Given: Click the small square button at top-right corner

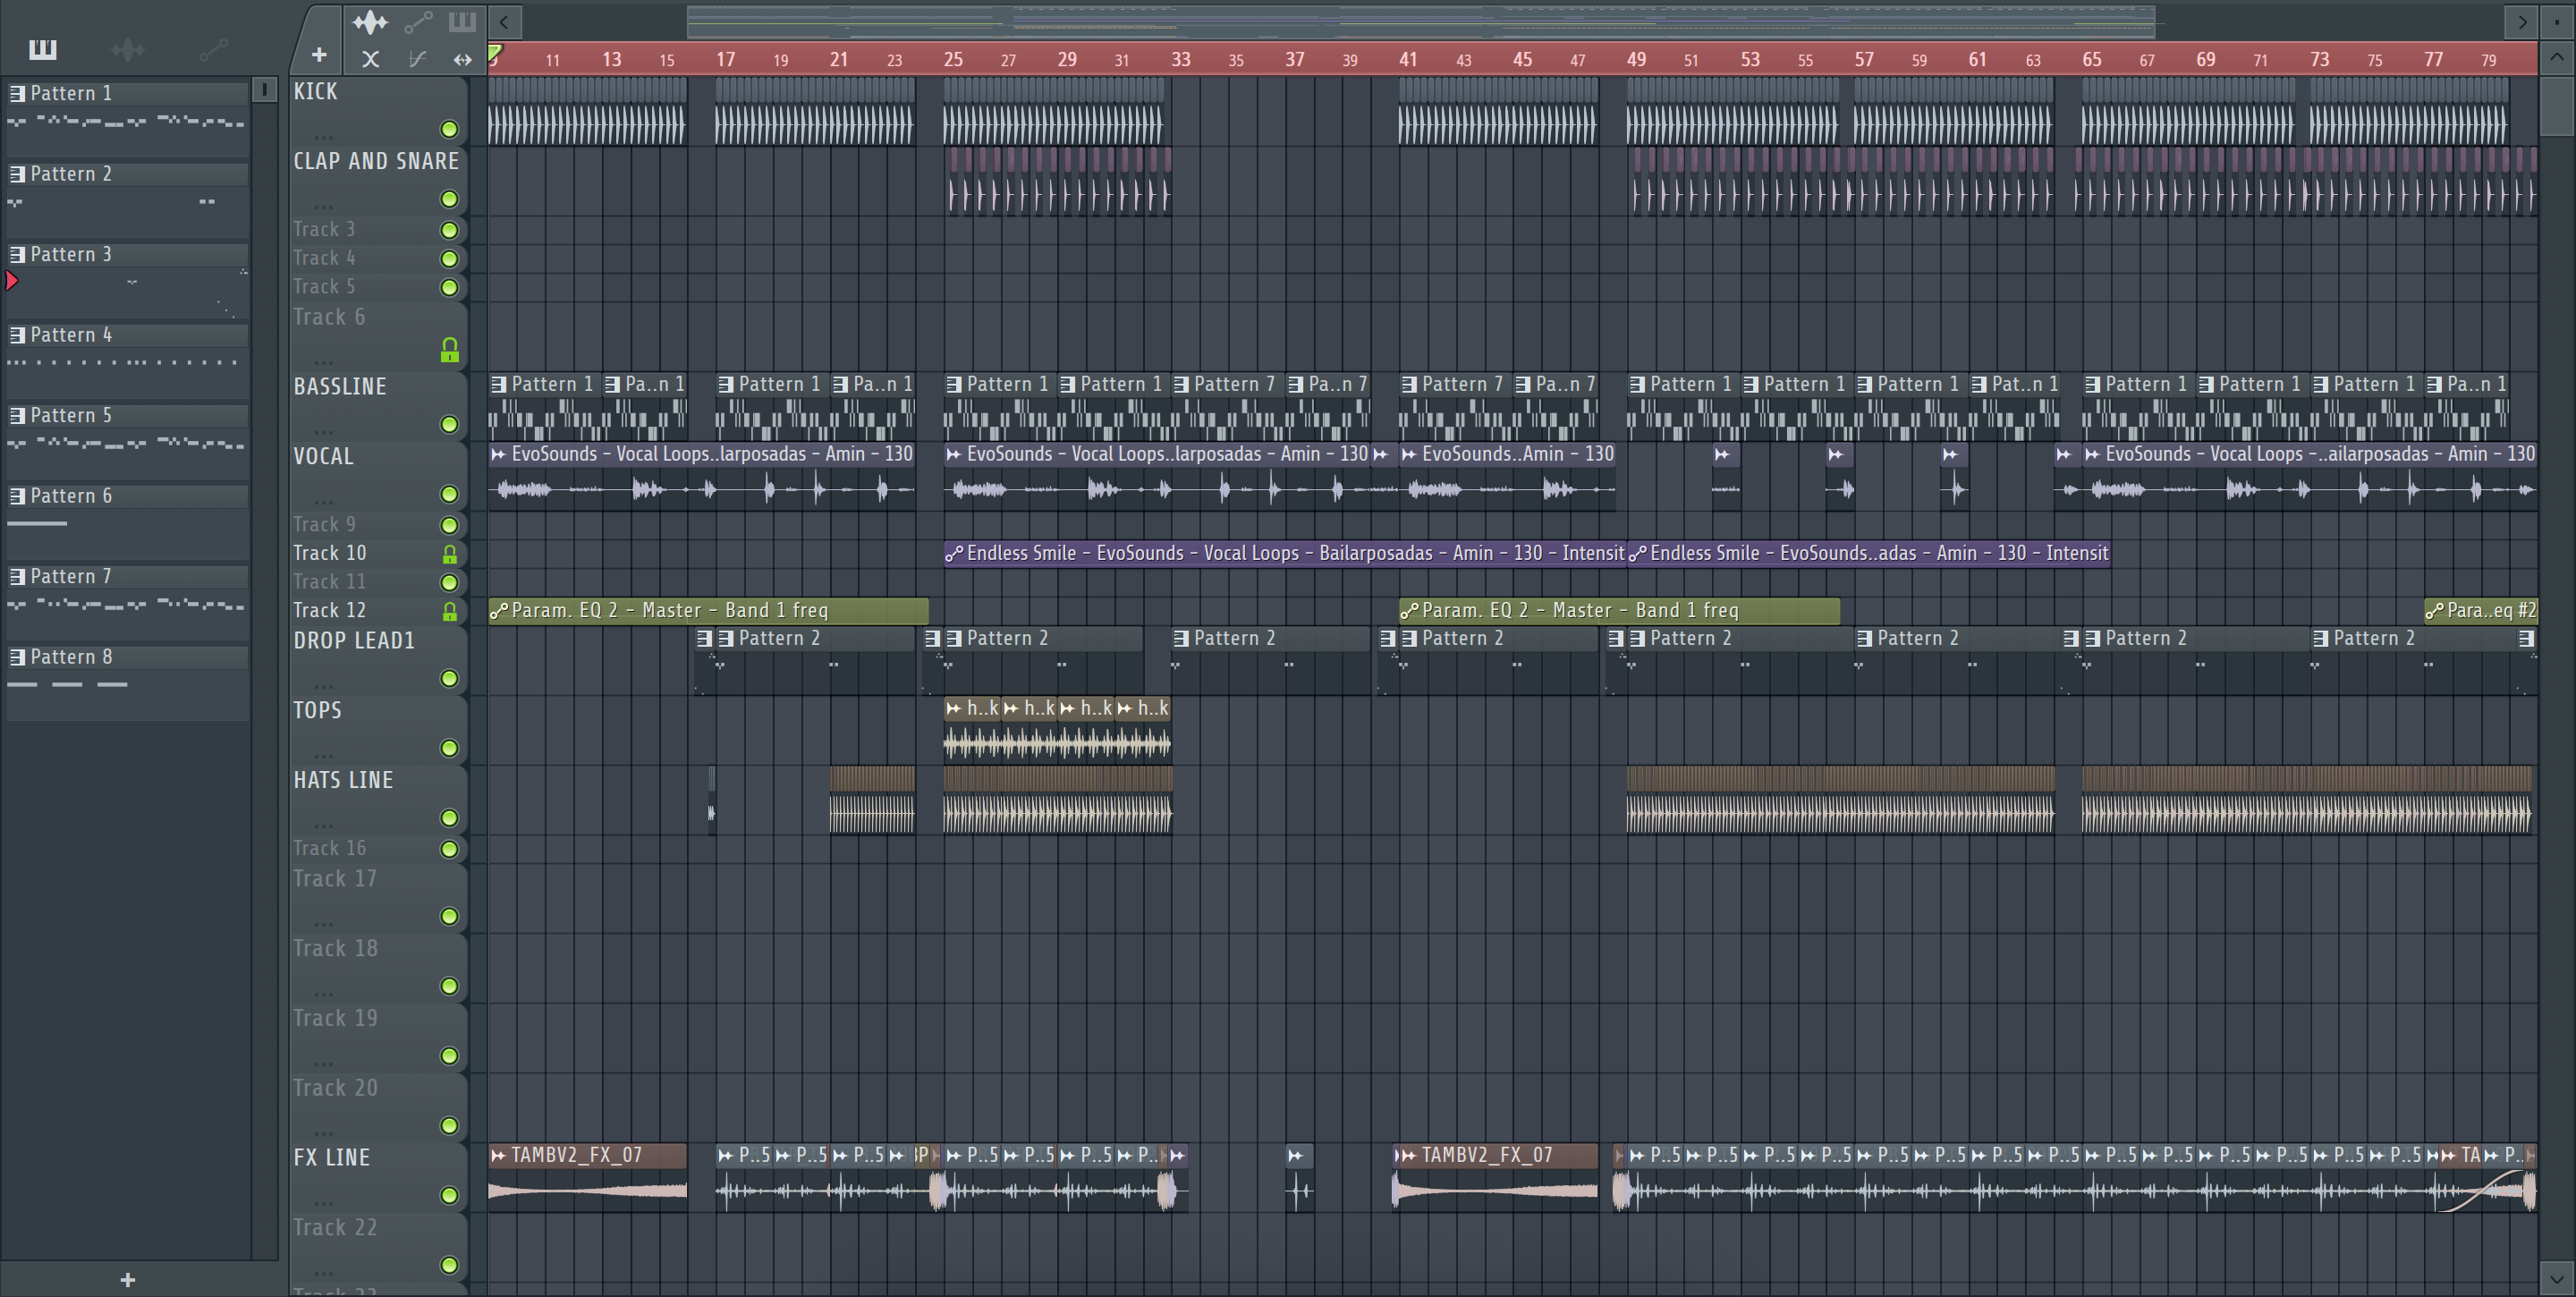Looking at the screenshot, I should 2558,21.
